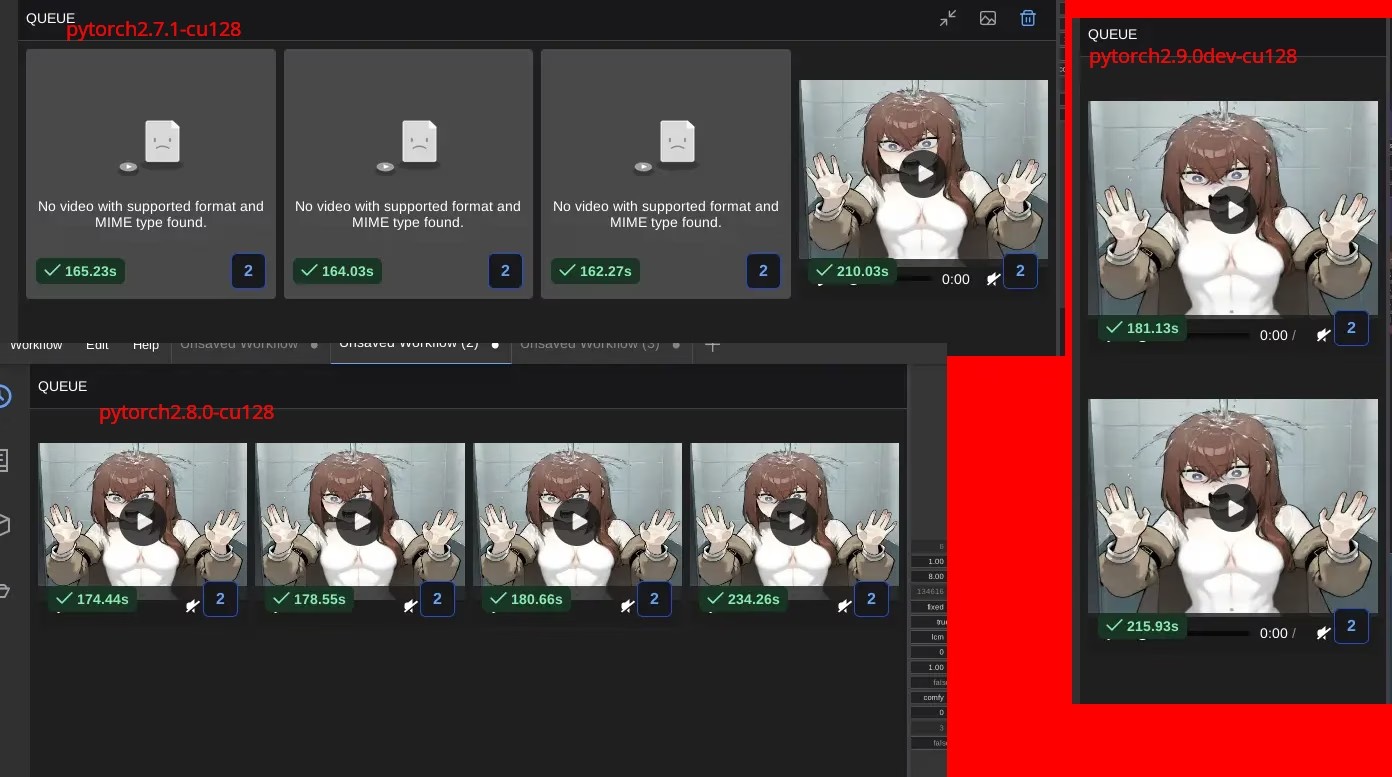Viewport: 1392px width, 777px height.
Task: Open the lcm sampler dropdown field
Action: (928, 637)
